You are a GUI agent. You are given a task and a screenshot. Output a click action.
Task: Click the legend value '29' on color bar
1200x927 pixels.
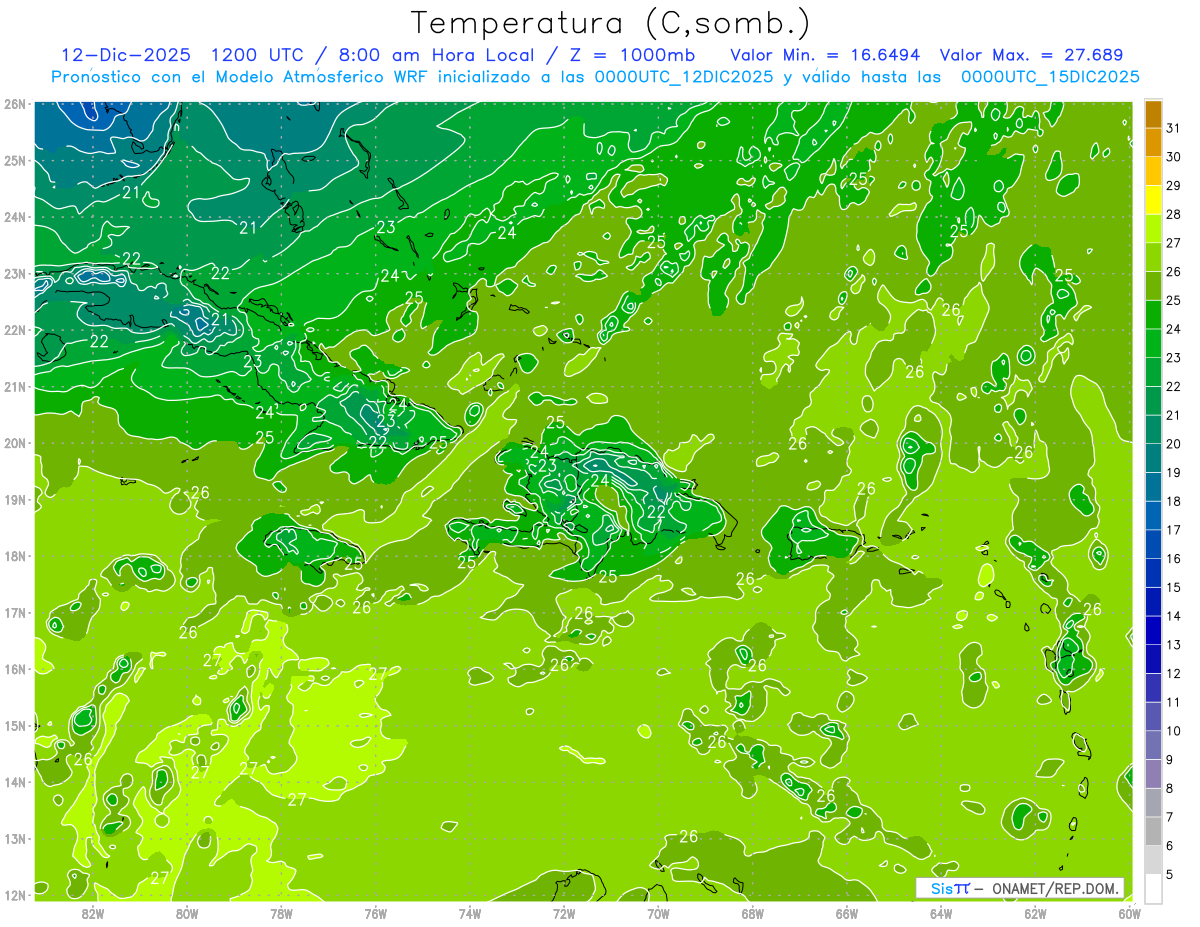pos(1174,186)
